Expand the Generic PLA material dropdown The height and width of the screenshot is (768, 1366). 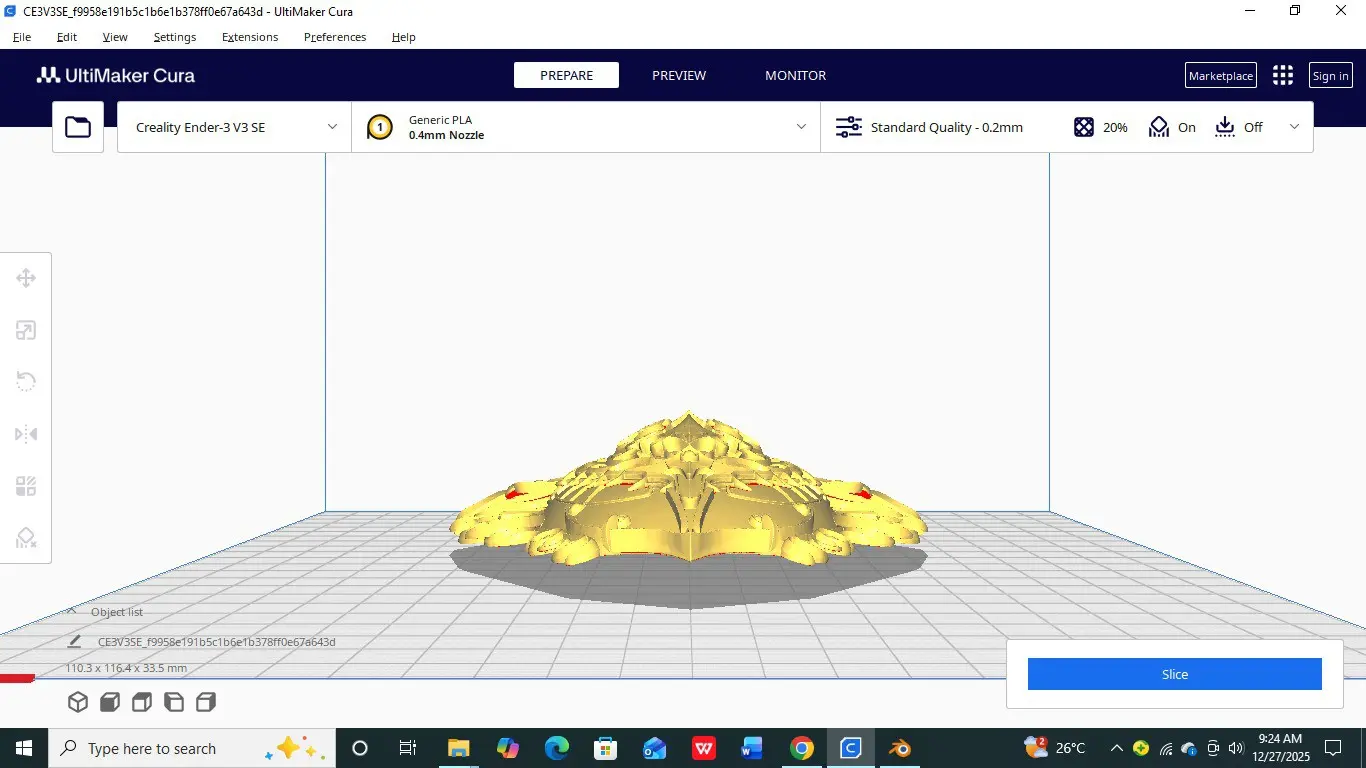click(586, 127)
